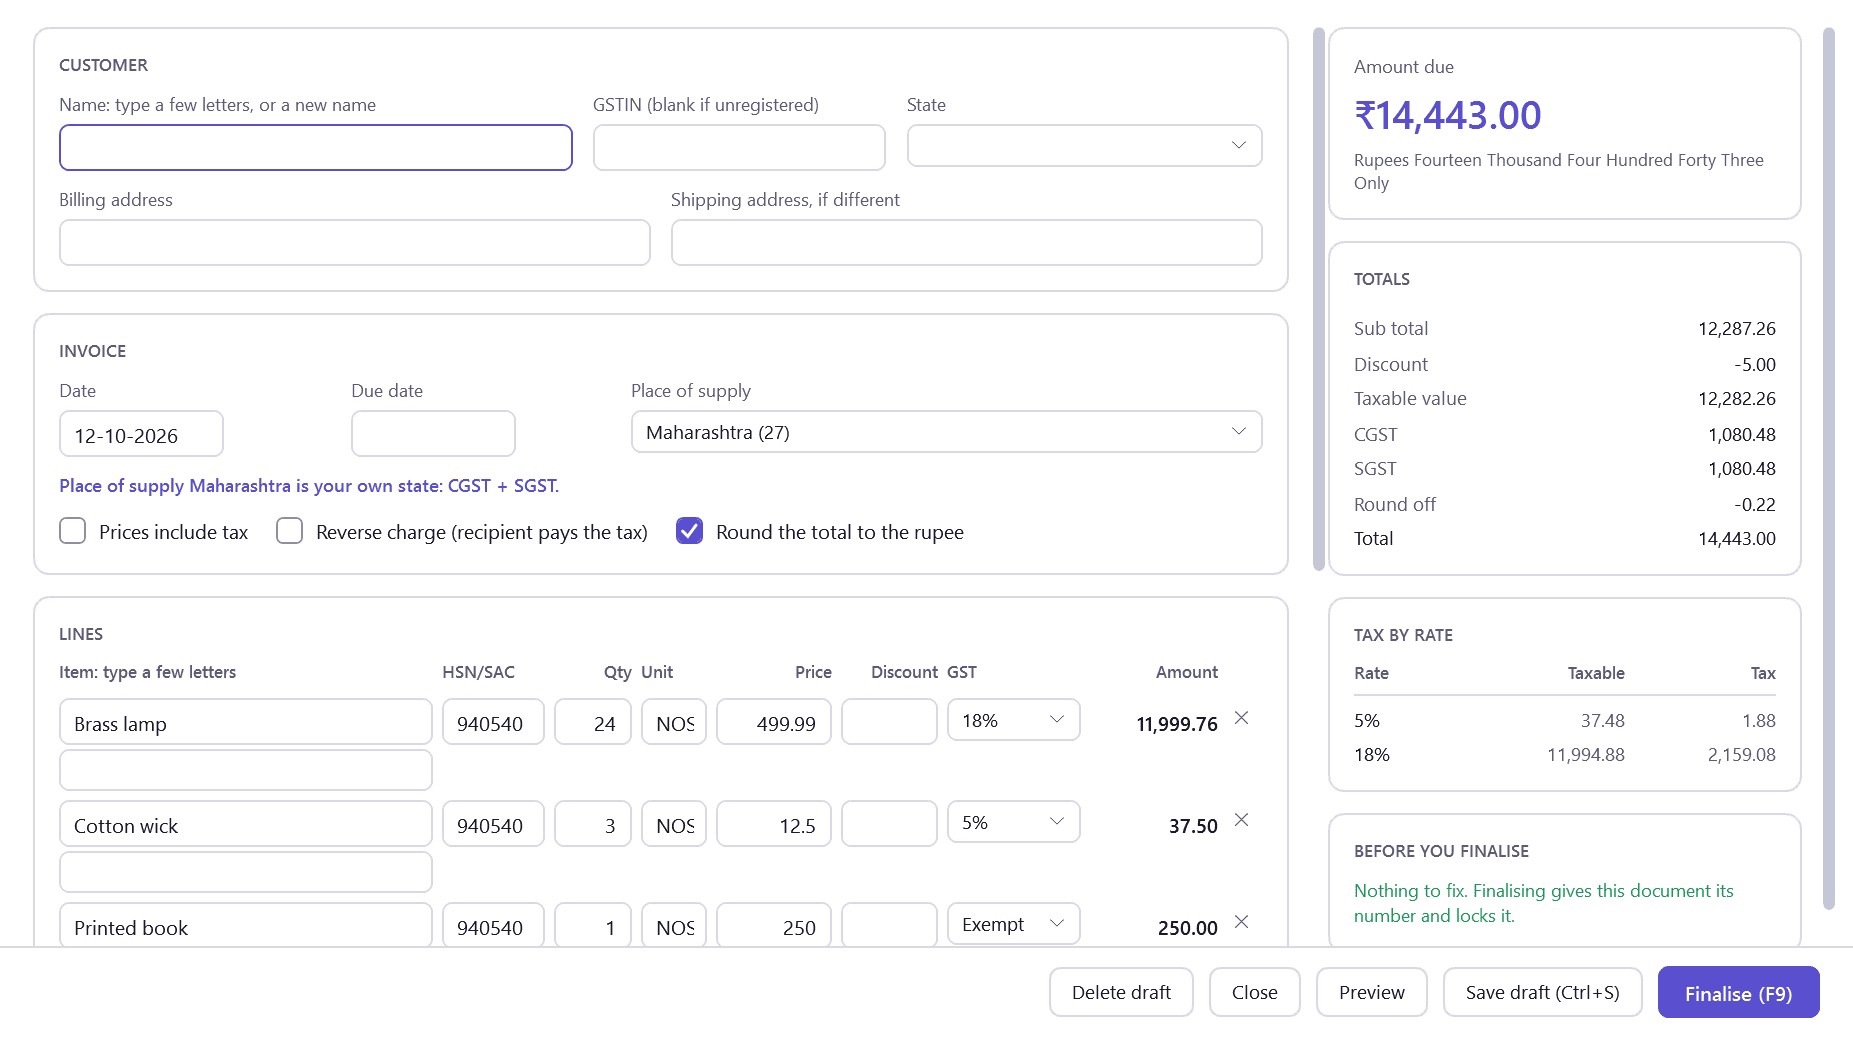Open the Place of supply dropdown
The height and width of the screenshot is (1039, 1853).
click(x=946, y=432)
